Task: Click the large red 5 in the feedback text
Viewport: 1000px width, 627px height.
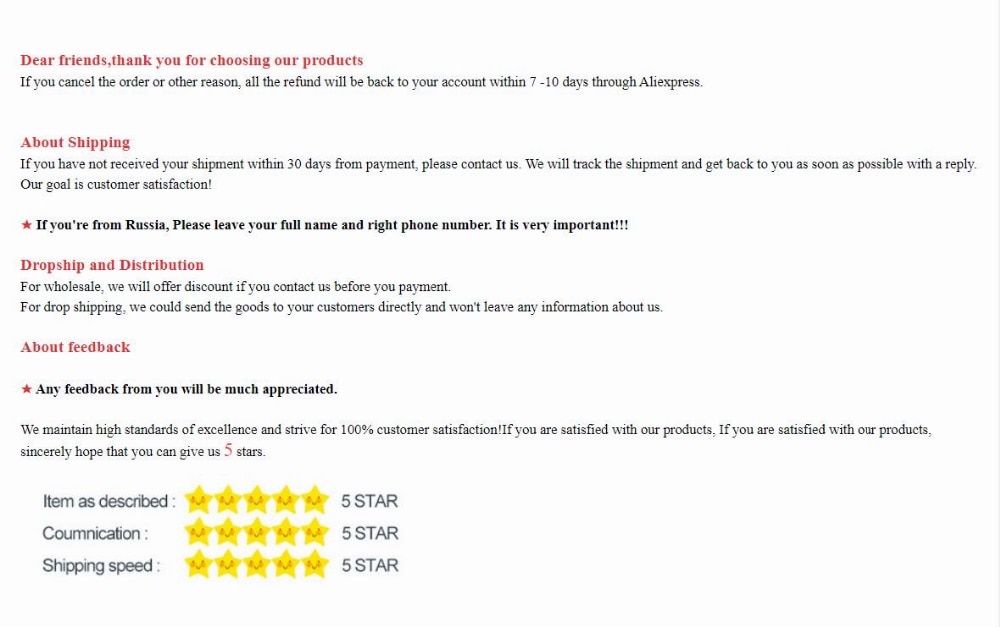Action: click(x=228, y=450)
